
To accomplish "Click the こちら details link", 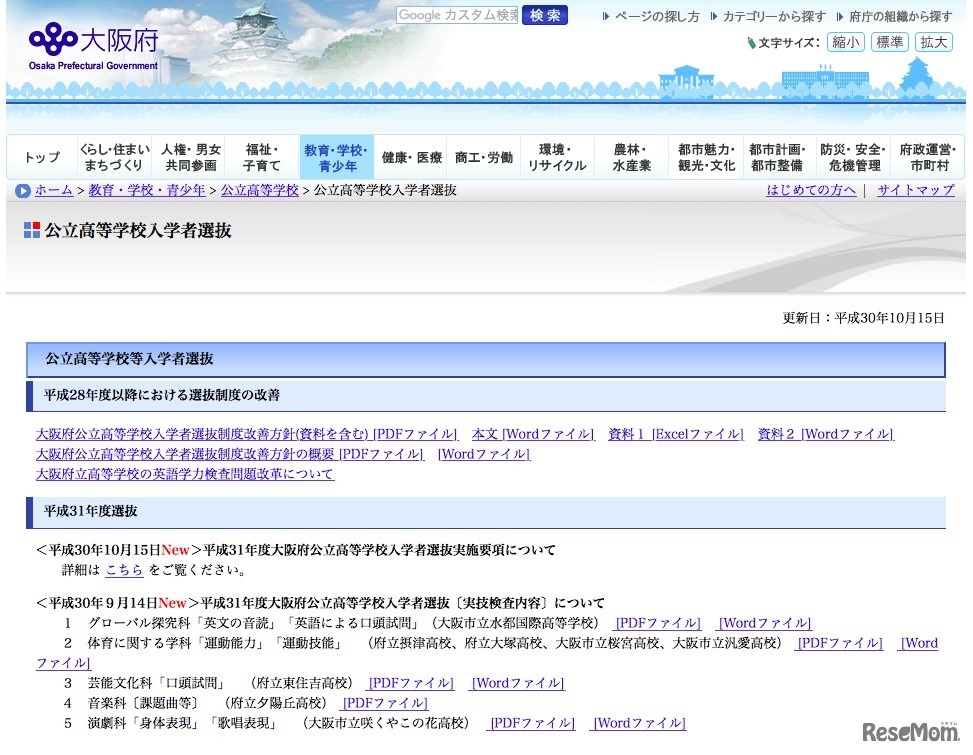I will point(124,570).
